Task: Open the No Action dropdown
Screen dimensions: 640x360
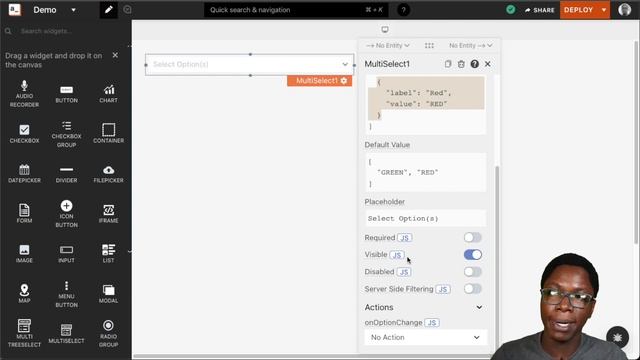Action: 425,338
